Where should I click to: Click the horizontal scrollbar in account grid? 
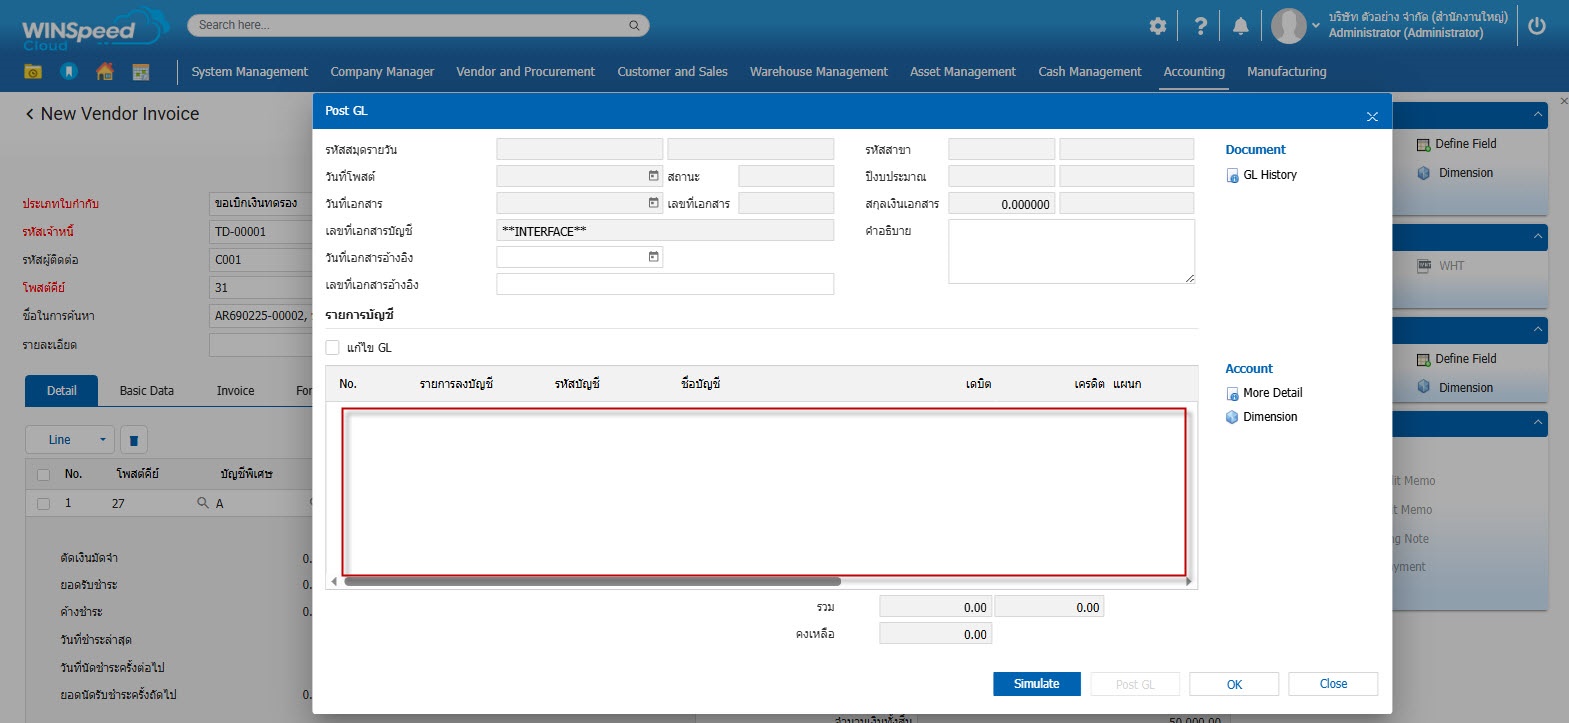592,581
